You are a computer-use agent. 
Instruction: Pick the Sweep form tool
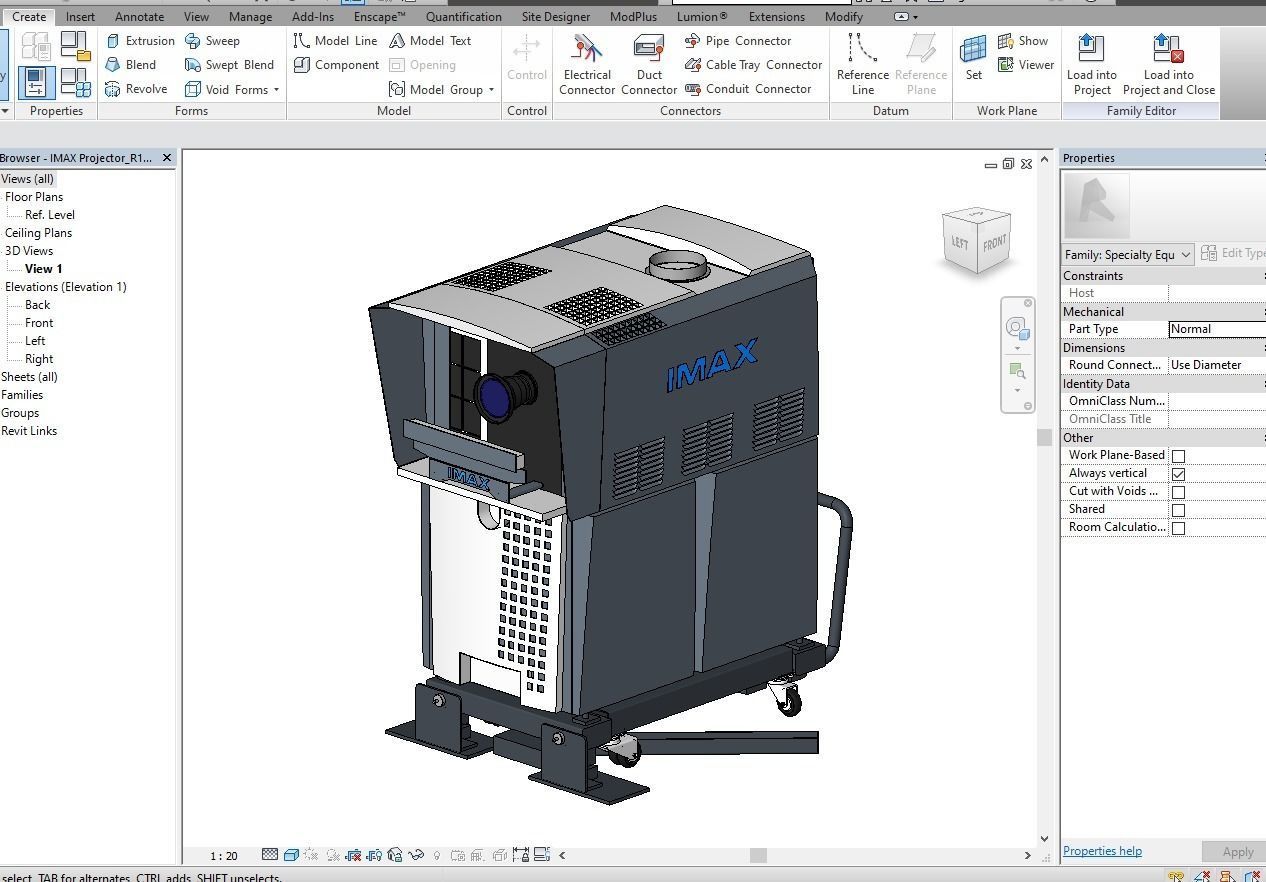tap(212, 41)
